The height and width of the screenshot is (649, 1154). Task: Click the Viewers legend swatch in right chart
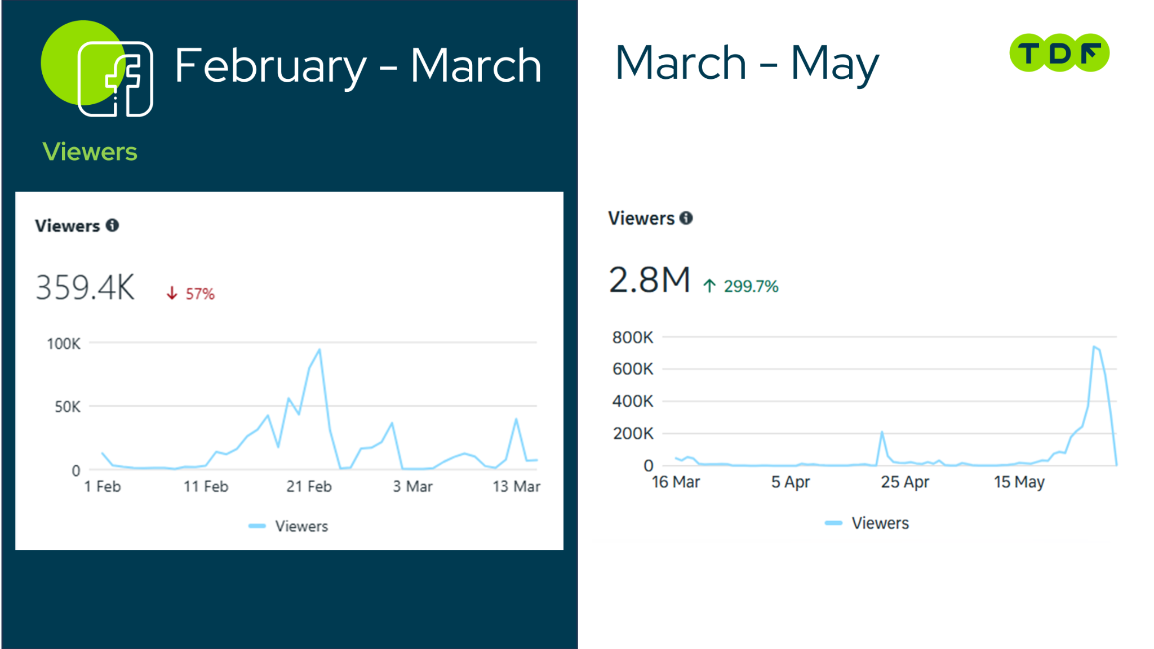click(833, 523)
